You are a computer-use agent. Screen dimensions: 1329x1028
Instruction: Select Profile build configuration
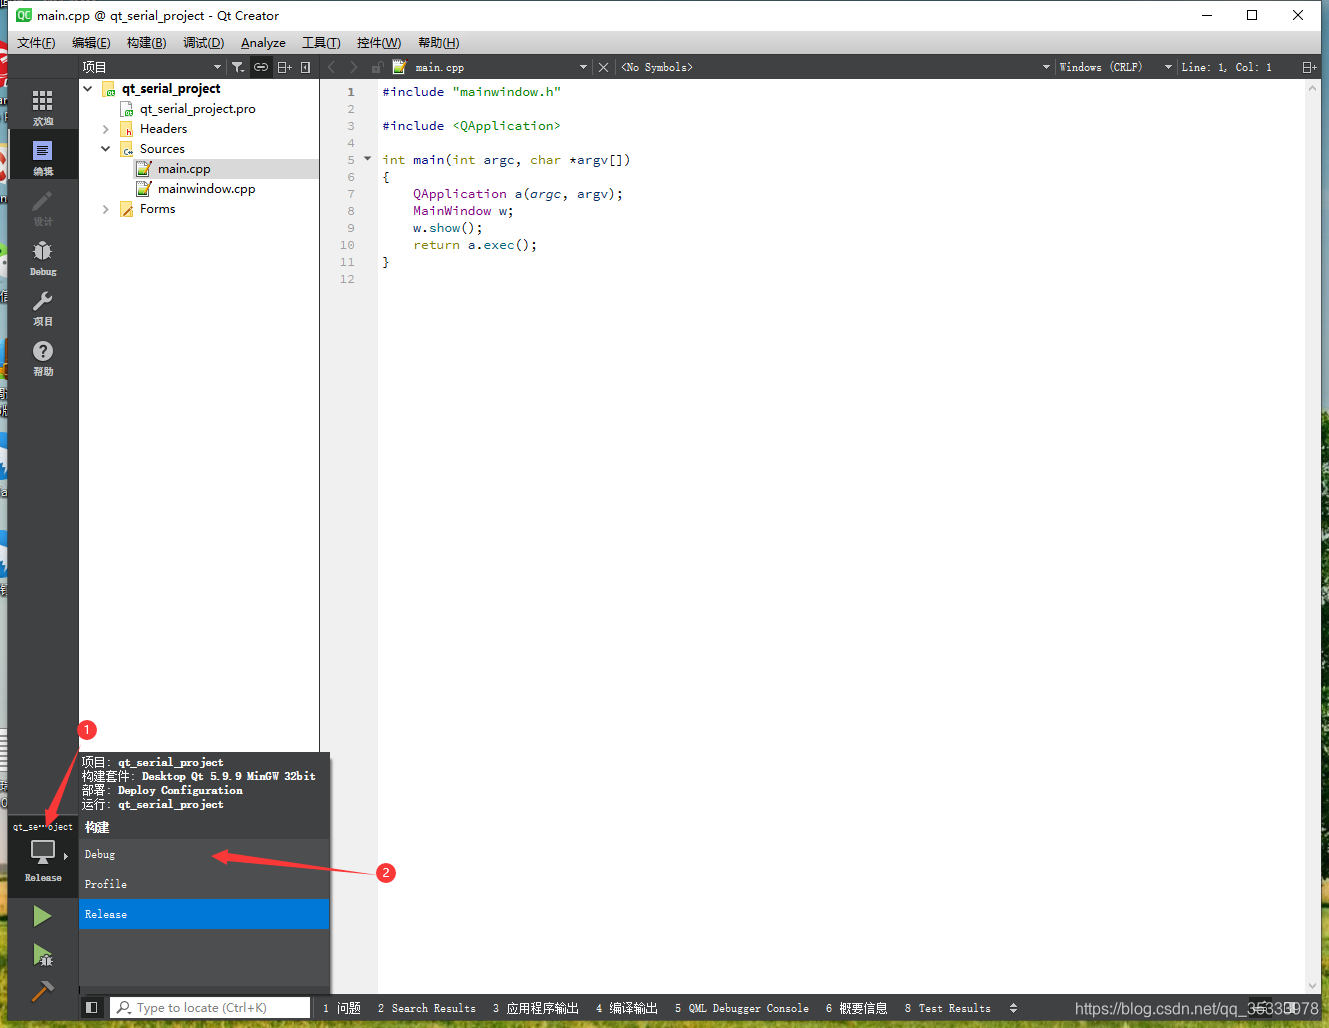pos(204,884)
